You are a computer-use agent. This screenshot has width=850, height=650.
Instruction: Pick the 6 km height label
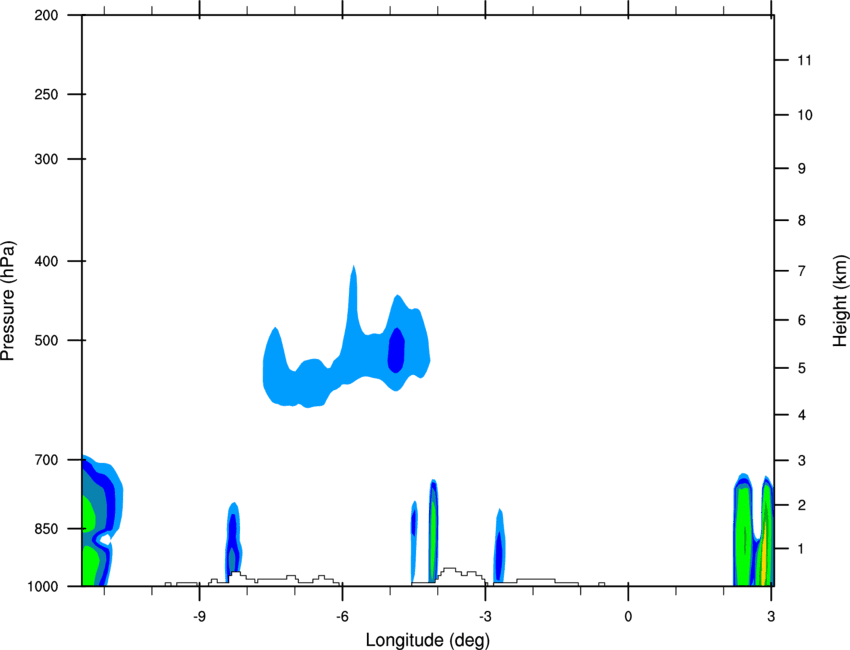[x=802, y=320]
